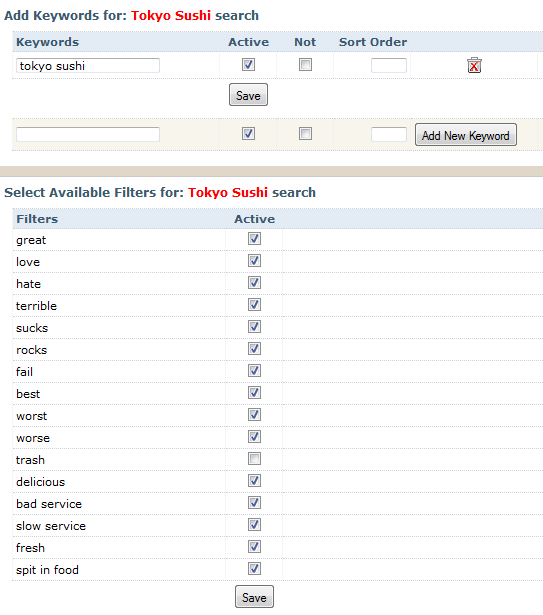Click the Save button under the keywords table
Screen dimensions: 543x615
pos(248,95)
